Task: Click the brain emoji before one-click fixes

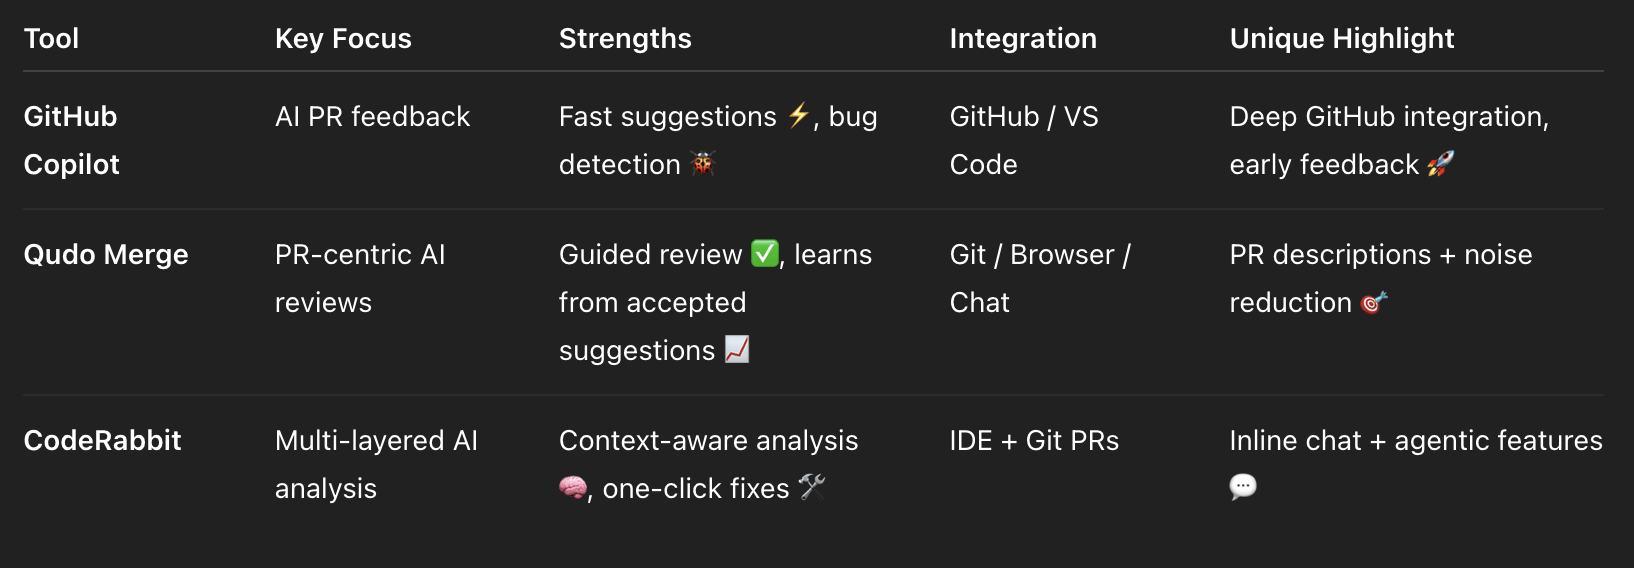Action: 572,488
